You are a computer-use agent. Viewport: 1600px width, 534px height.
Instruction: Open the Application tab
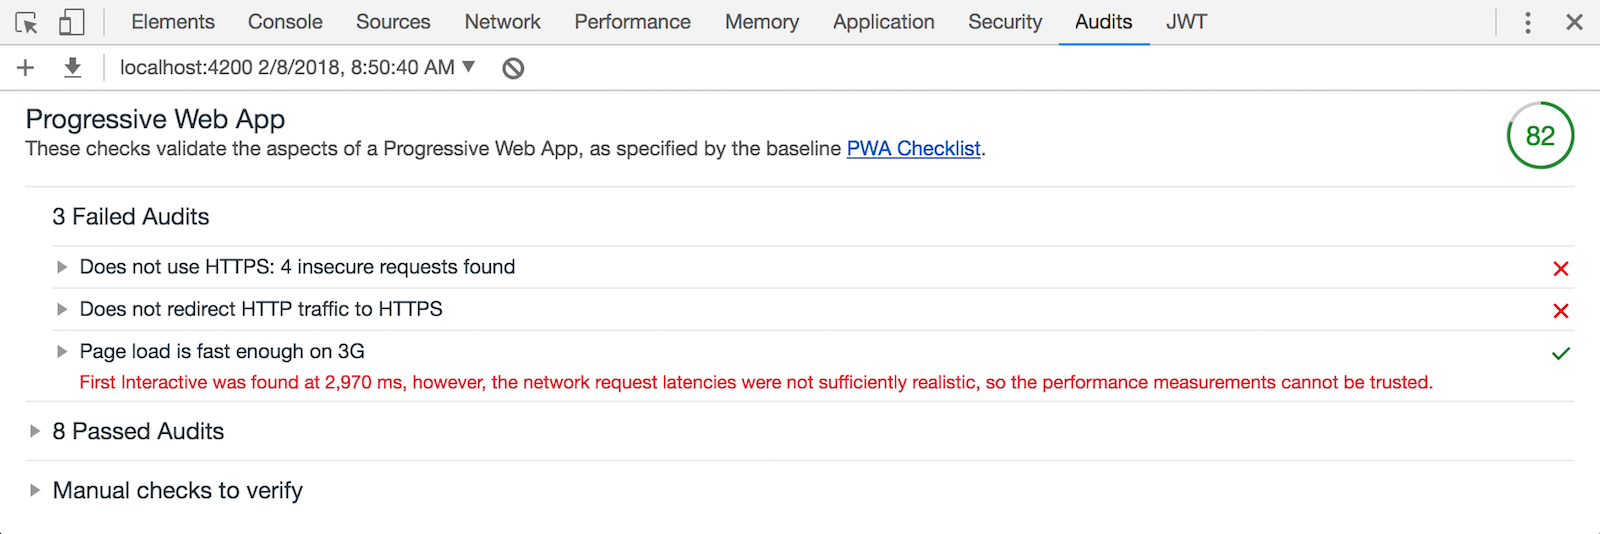click(x=883, y=22)
